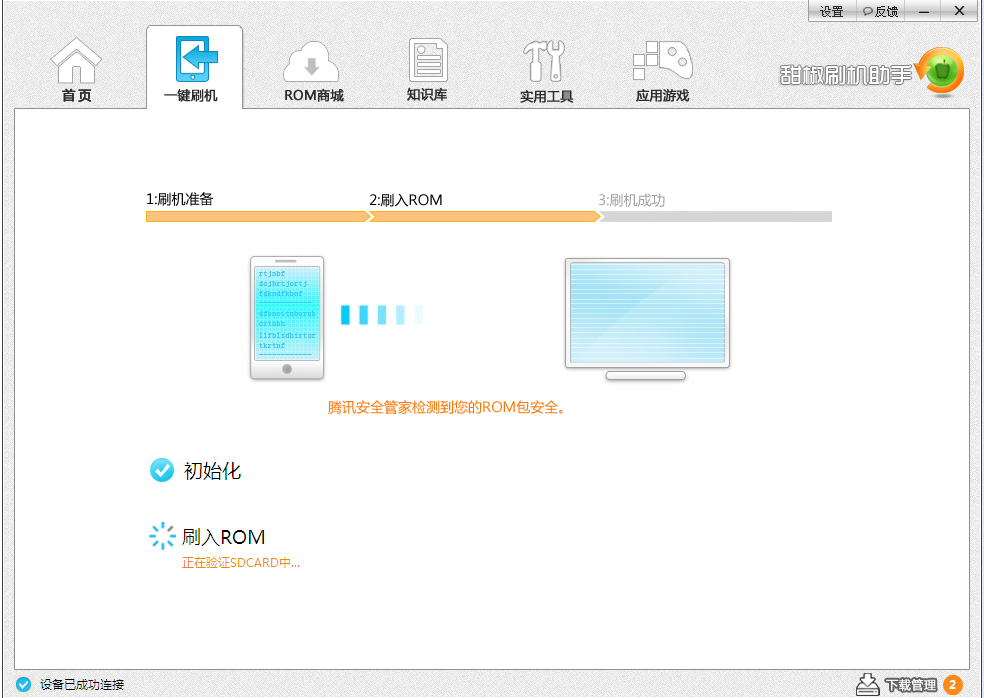The height and width of the screenshot is (698, 984).
Task: Click the 2:刷入ROM progress segment
Action: [x=484, y=217]
